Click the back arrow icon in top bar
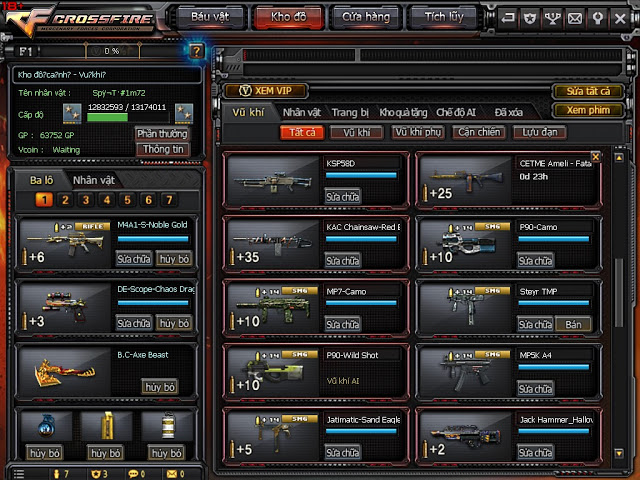 coord(508,18)
